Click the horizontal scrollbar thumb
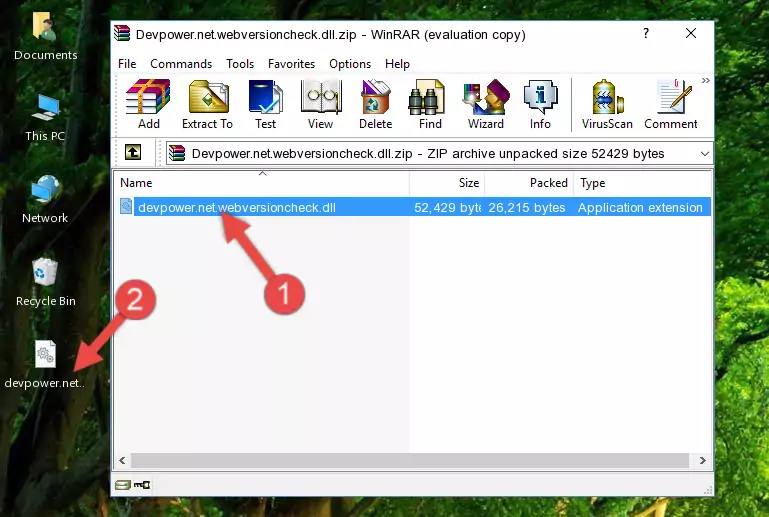This screenshot has height=517, width=769. tap(410, 460)
